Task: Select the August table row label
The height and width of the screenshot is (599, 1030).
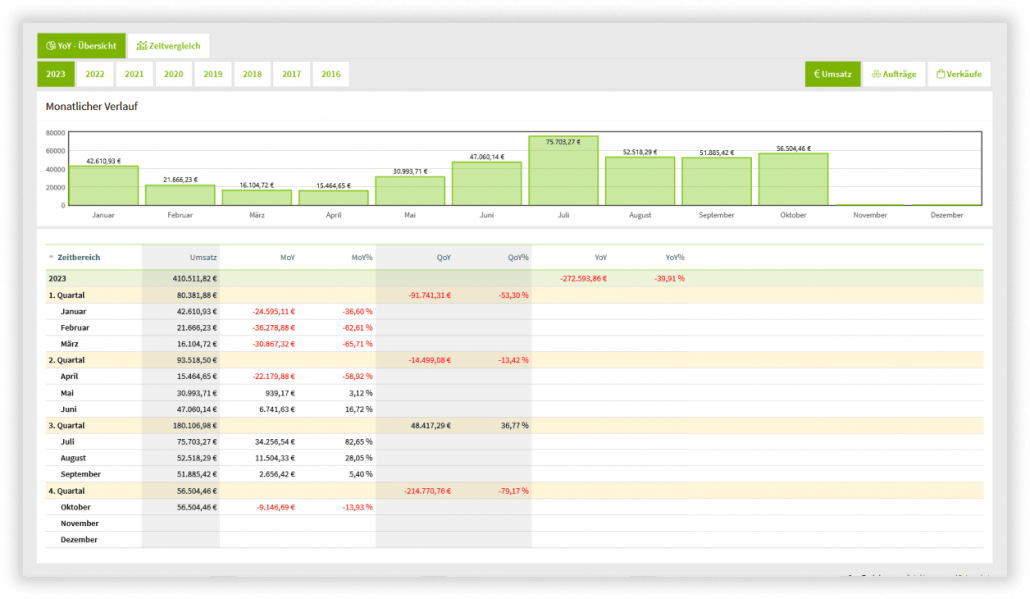Action: [73, 458]
